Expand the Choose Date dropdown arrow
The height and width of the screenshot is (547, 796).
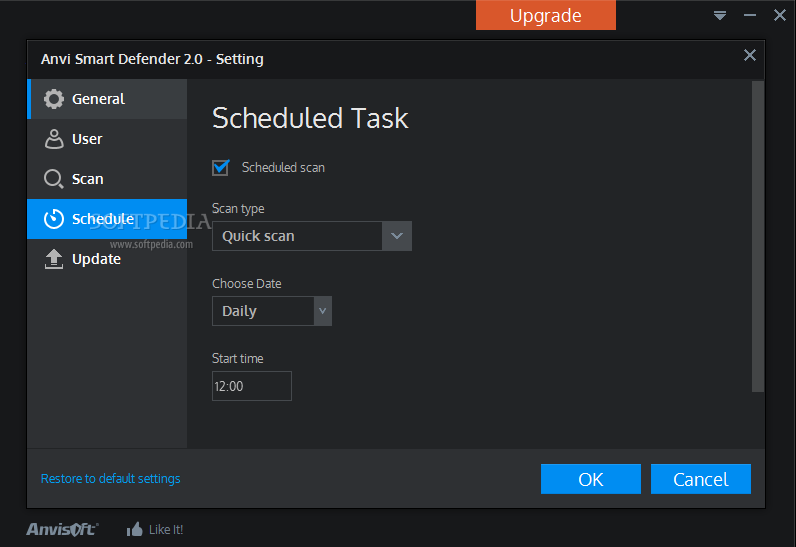(x=322, y=311)
